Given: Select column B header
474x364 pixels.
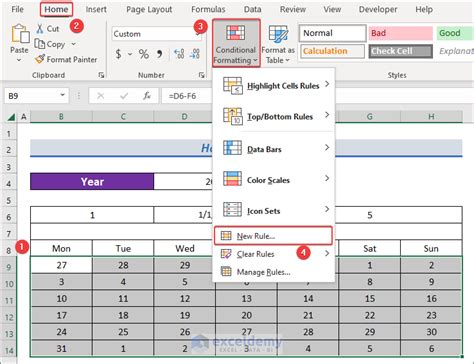Looking at the screenshot, I should click(61, 117).
